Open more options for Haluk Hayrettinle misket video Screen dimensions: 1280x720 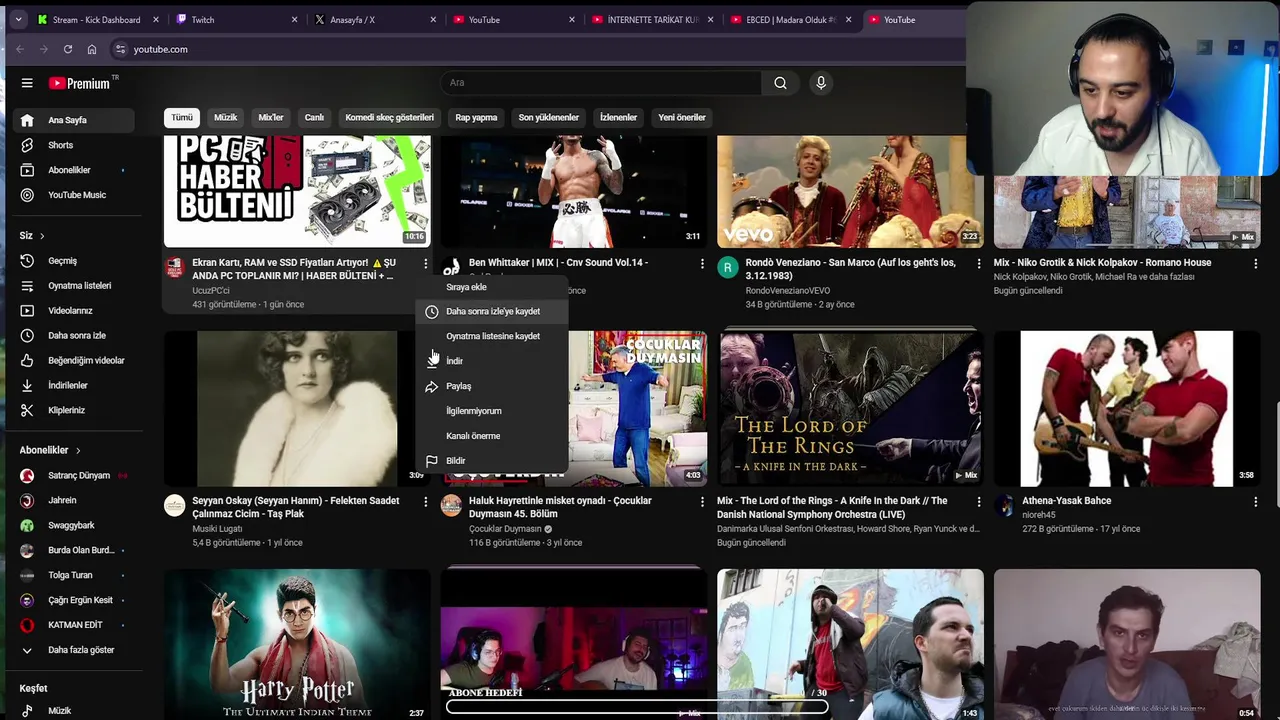702,502
